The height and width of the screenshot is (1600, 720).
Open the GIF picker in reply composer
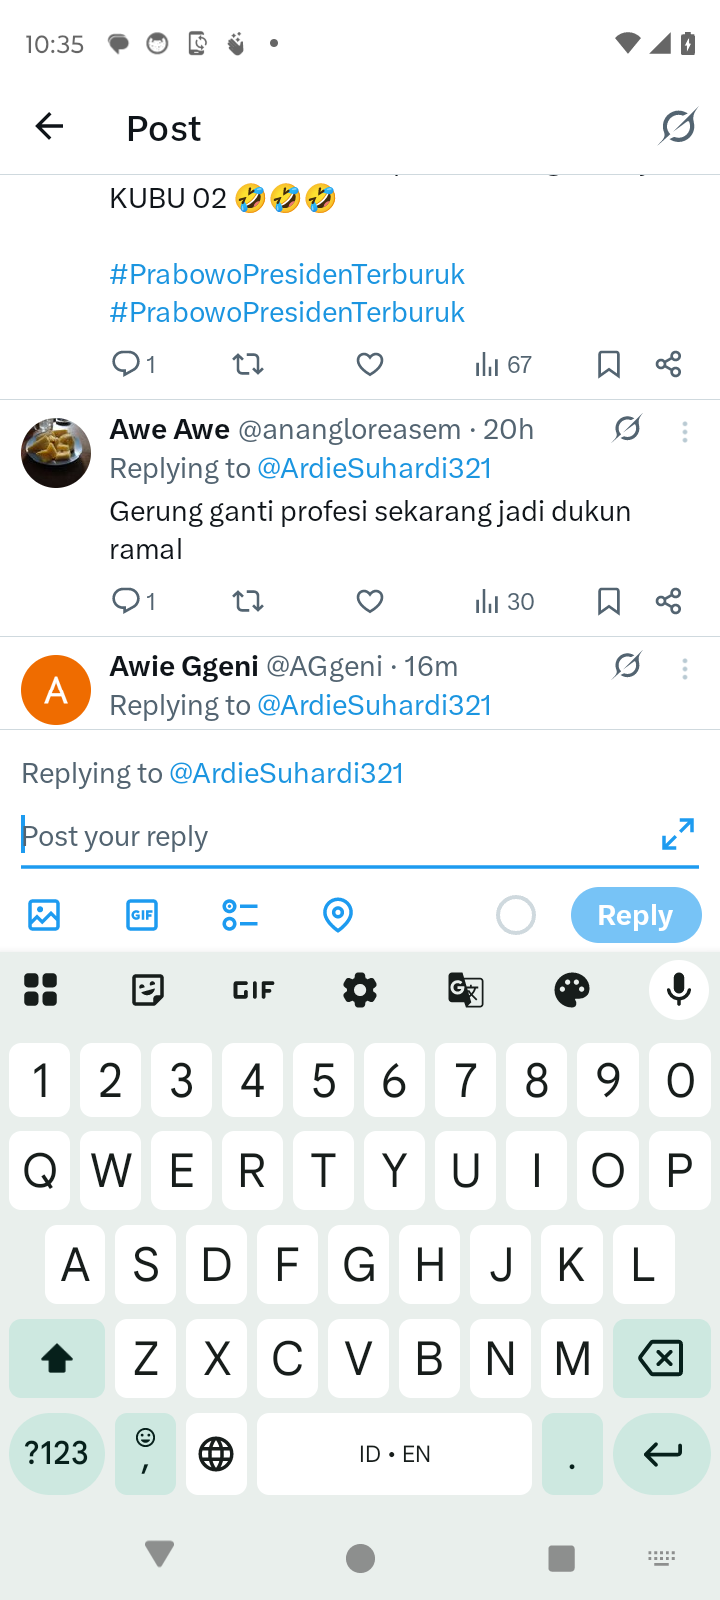[x=142, y=915]
